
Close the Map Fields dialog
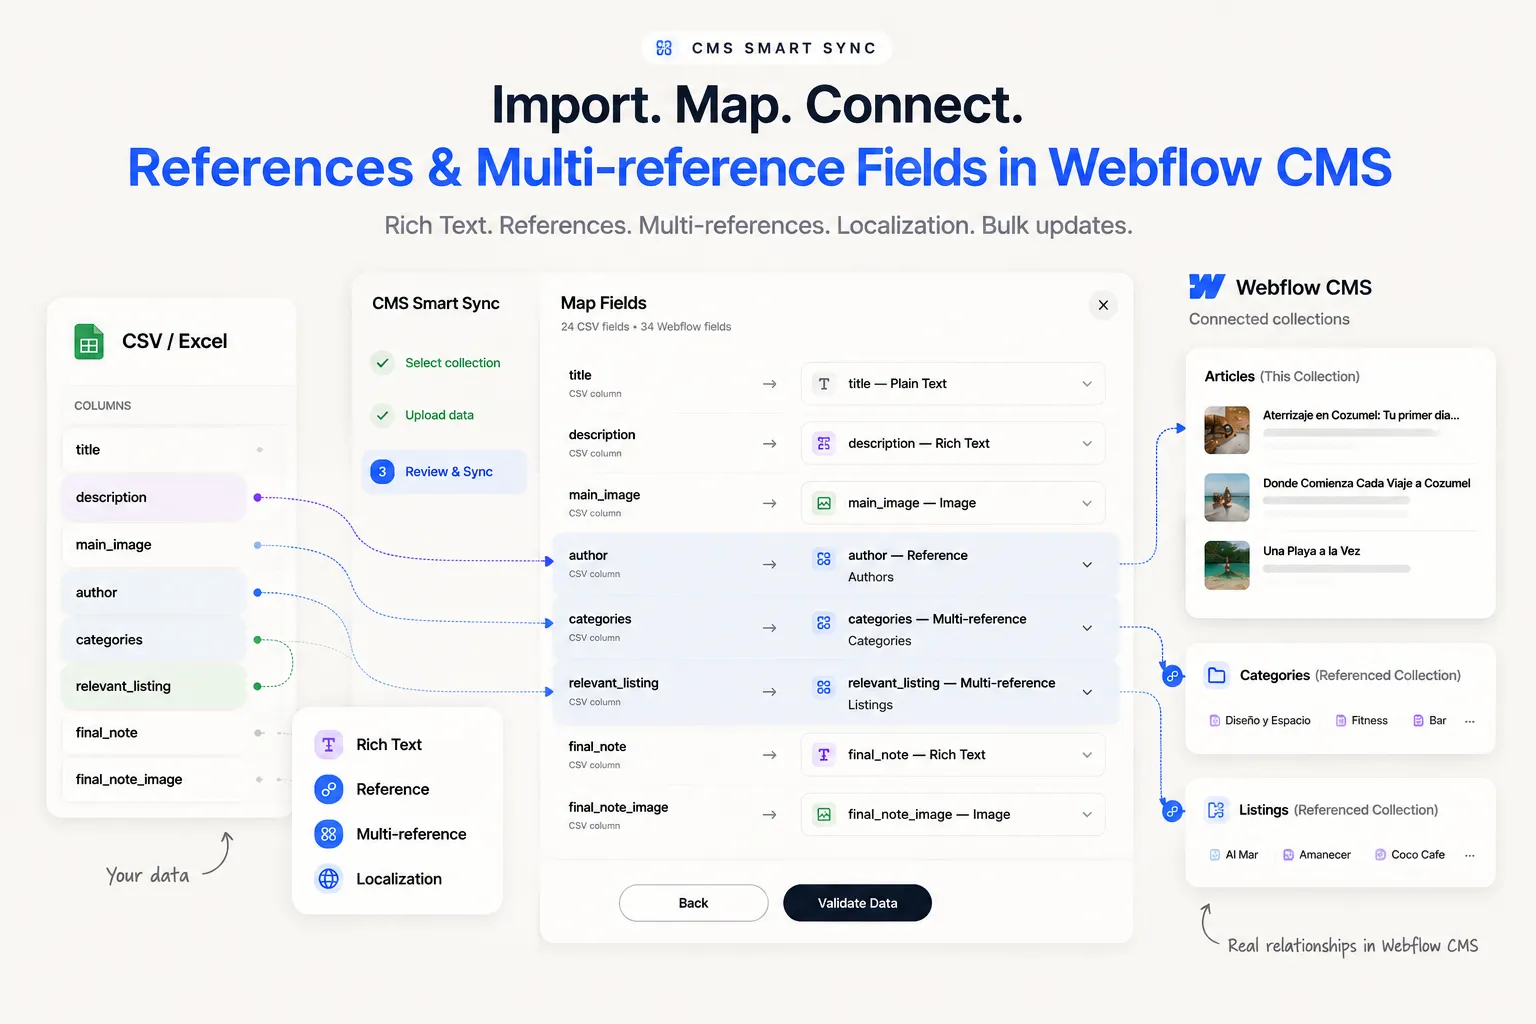1103,305
